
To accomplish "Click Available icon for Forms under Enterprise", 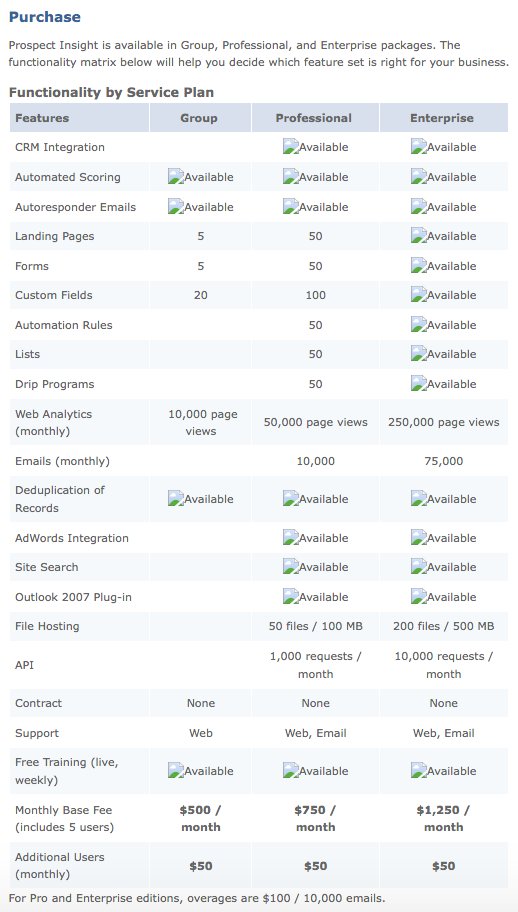I will coord(444,266).
